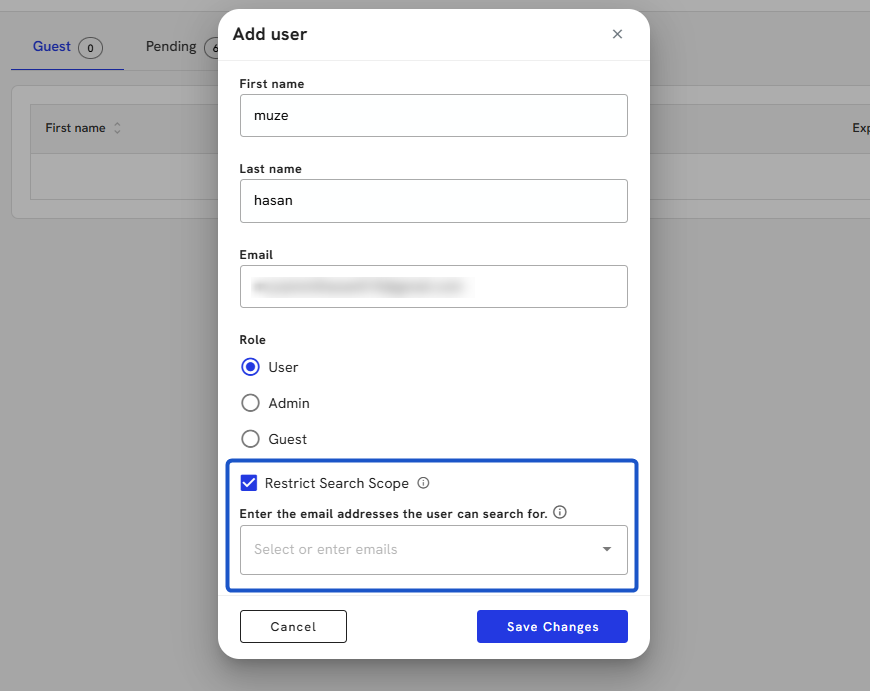Click info icon beside Restrict Search Scope
870x691 pixels.
423,483
